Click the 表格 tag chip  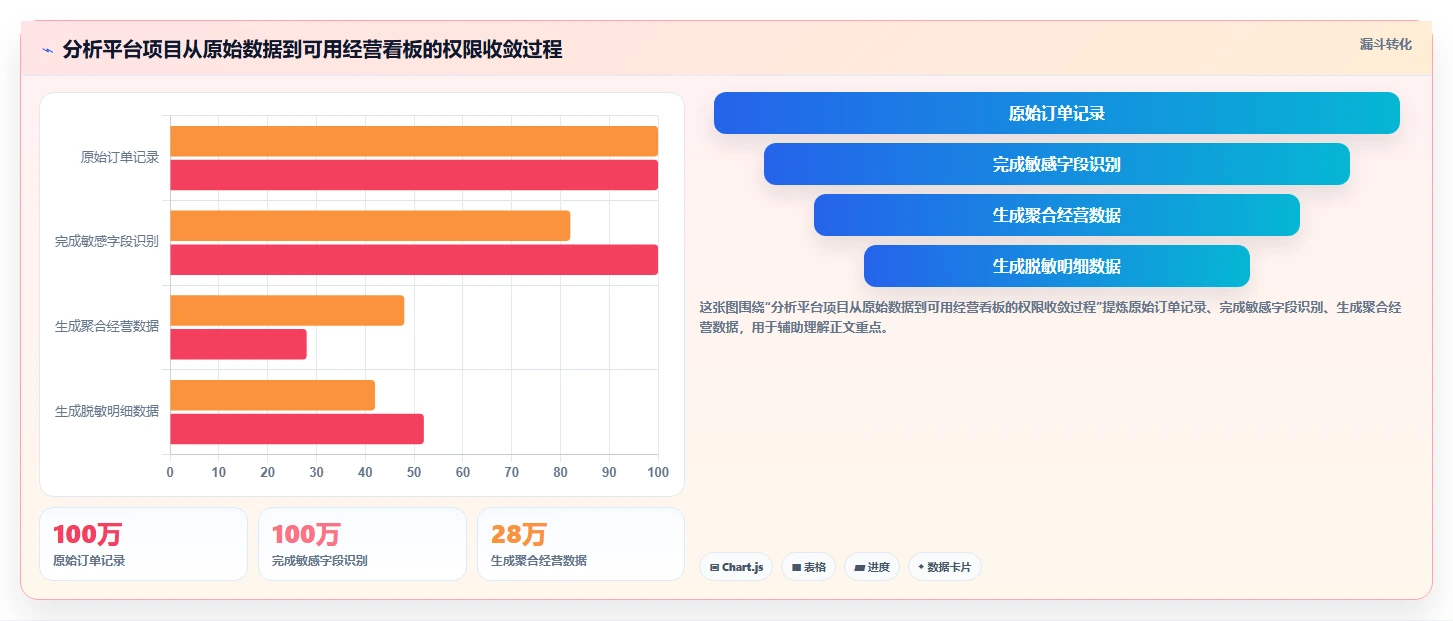coord(808,567)
